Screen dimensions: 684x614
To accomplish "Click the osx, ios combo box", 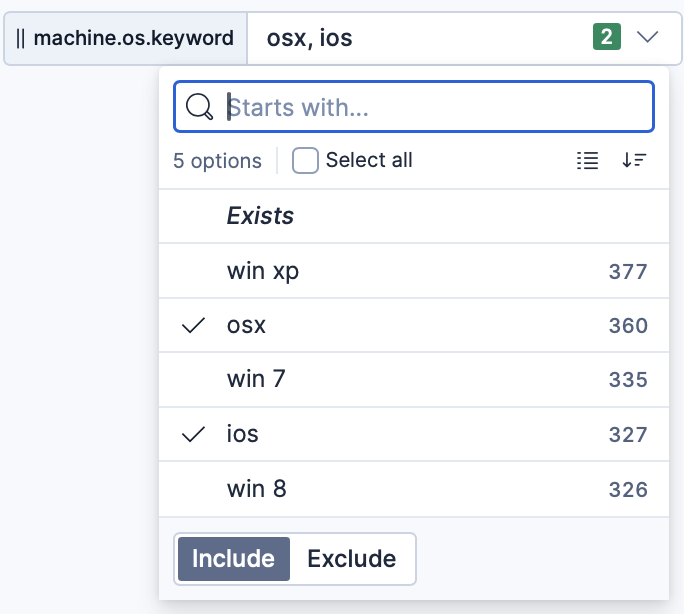I will click(420, 39).
